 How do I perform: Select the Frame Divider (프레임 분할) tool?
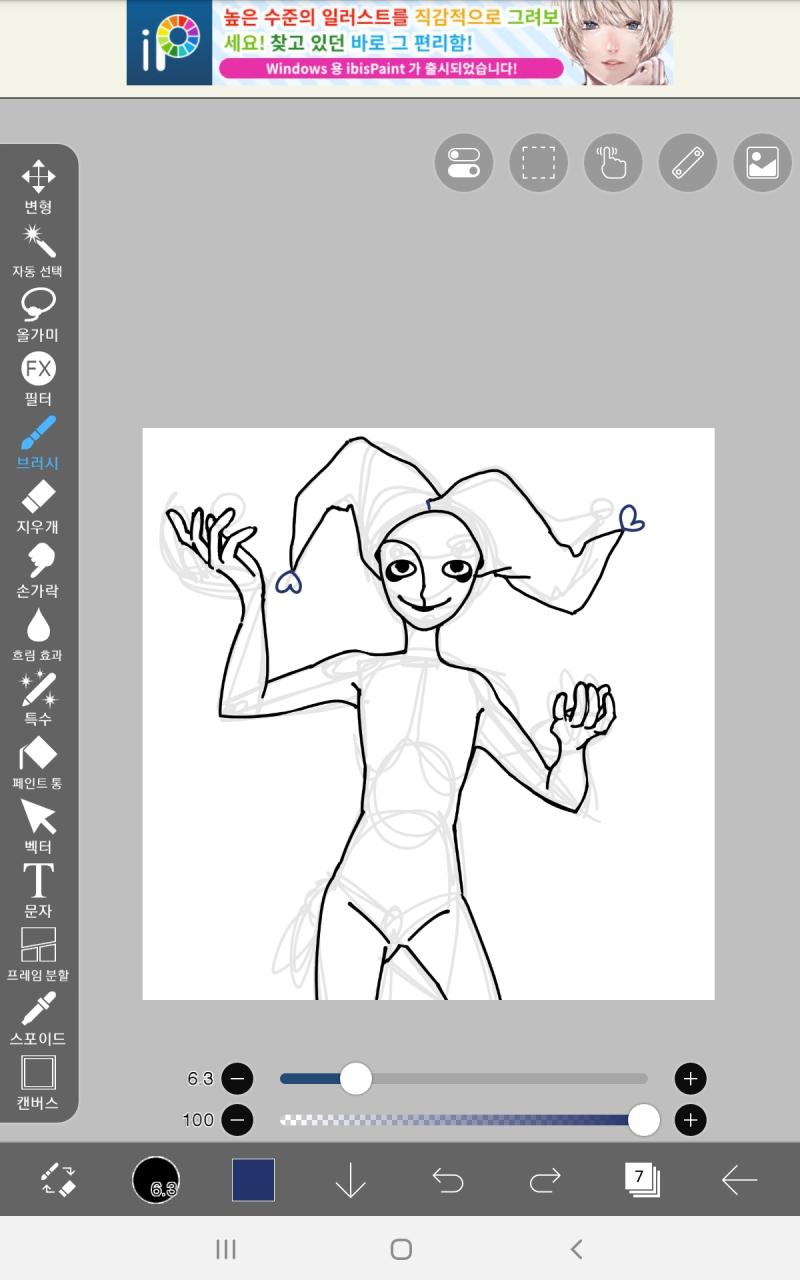(38, 956)
